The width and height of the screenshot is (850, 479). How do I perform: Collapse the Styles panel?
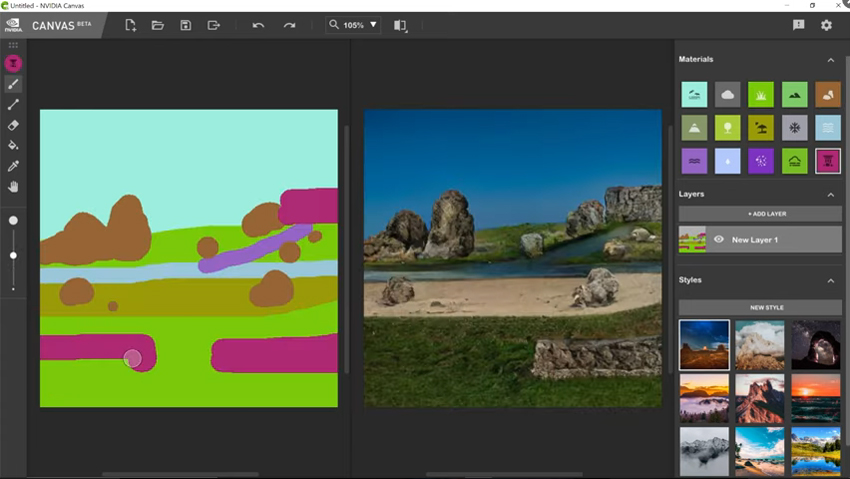pyautogui.click(x=830, y=281)
